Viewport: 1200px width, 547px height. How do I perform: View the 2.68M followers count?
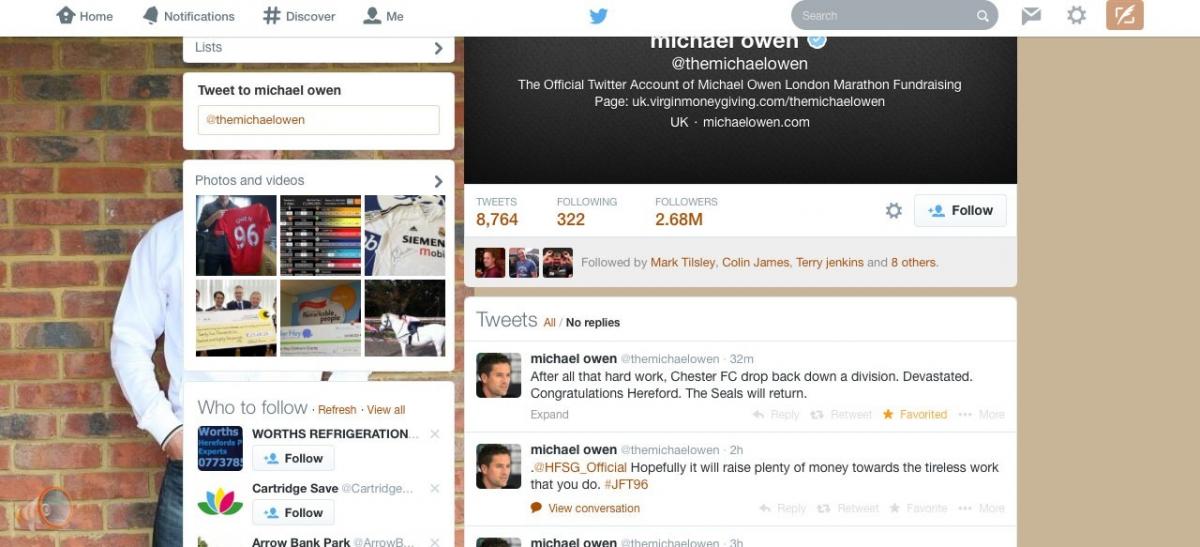[x=686, y=211]
